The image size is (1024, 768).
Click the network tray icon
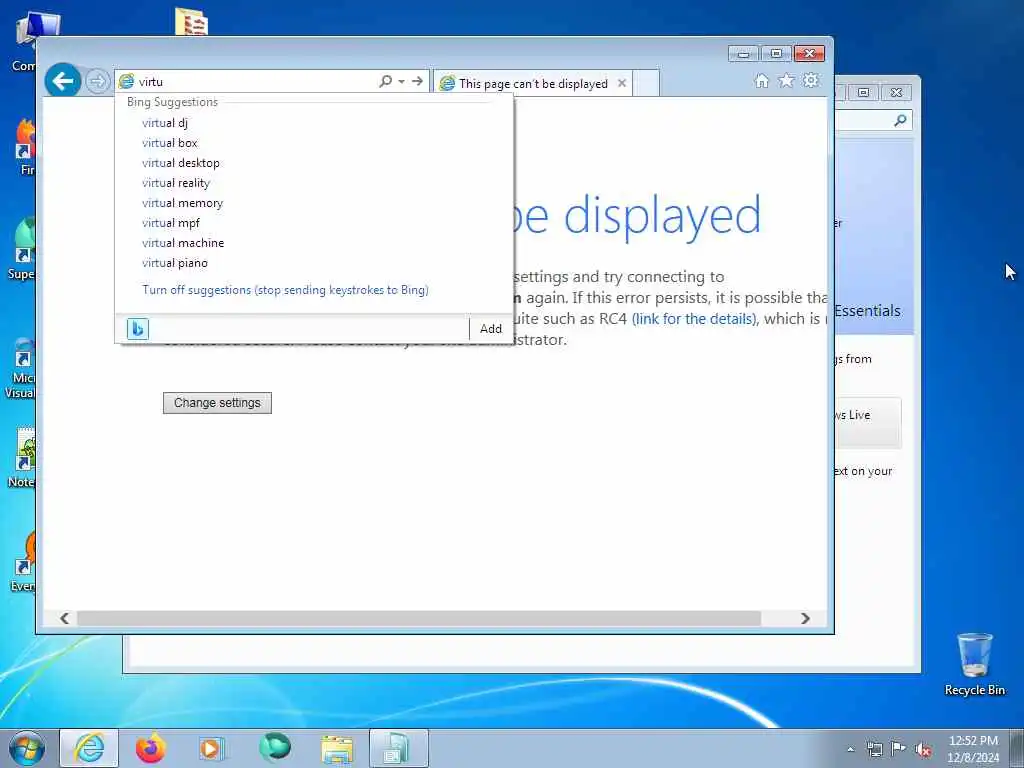pos(874,749)
